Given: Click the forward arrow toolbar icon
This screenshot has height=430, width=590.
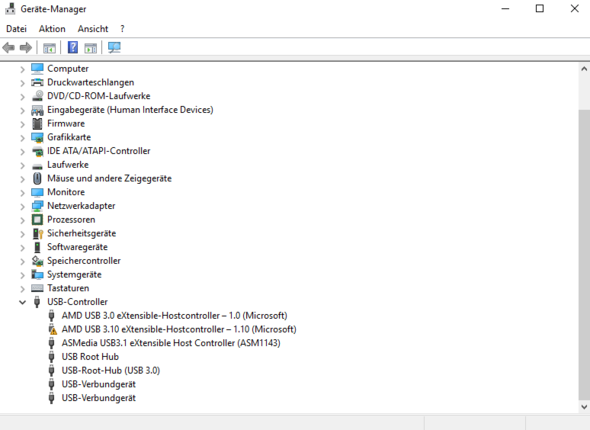Looking at the screenshot, I should point(26,48).
